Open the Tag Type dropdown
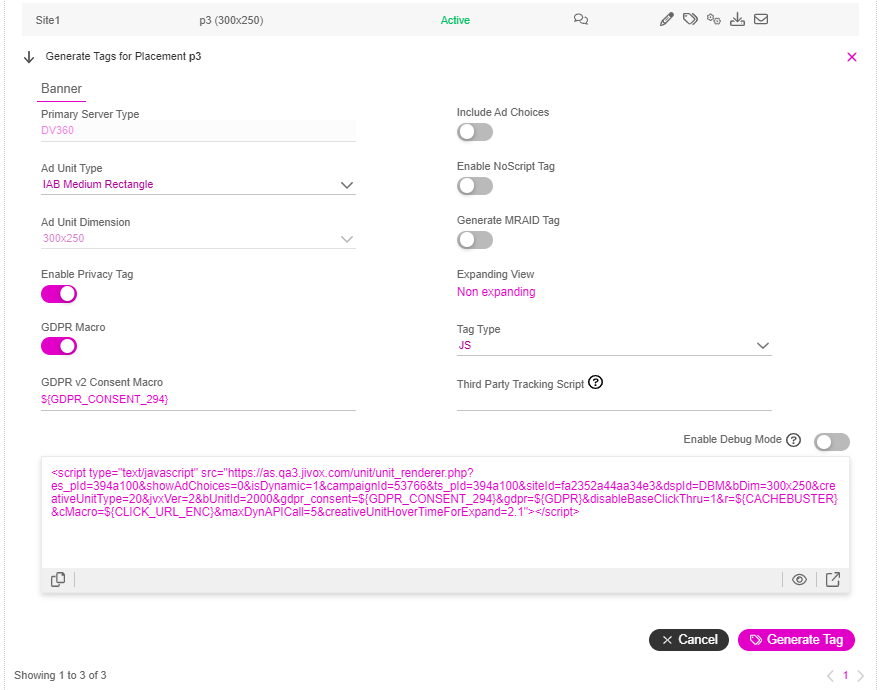 point(614,346)
